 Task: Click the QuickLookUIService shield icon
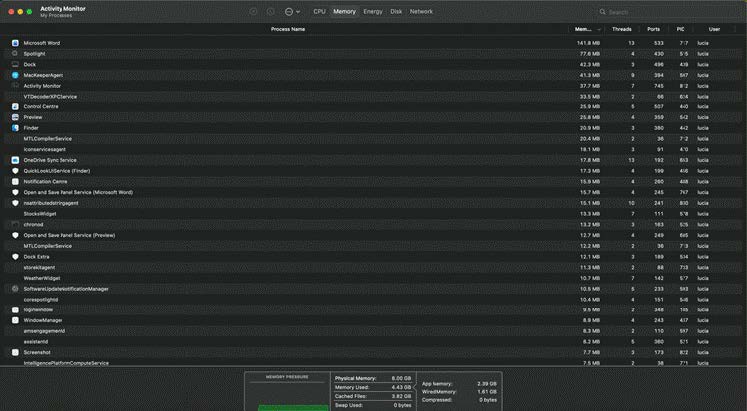coord(15,170)
